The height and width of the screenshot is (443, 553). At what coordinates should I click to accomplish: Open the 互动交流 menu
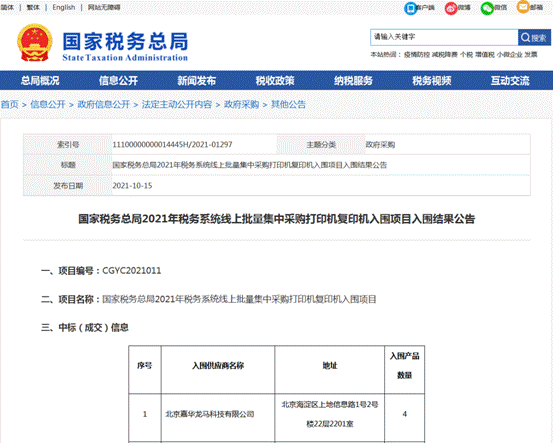click(510, 81)
